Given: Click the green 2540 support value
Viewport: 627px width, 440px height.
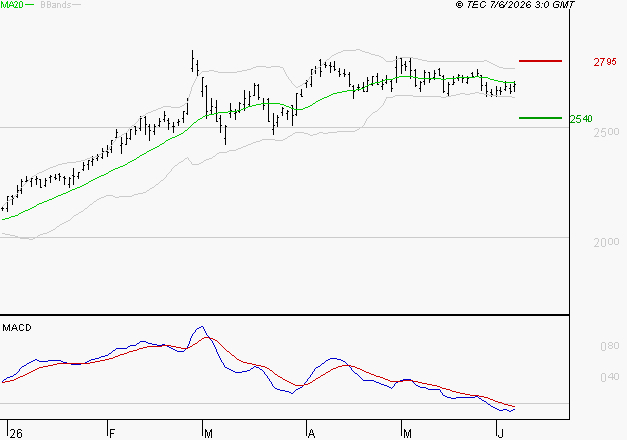Looking at the screenshot, I should 581,119.
